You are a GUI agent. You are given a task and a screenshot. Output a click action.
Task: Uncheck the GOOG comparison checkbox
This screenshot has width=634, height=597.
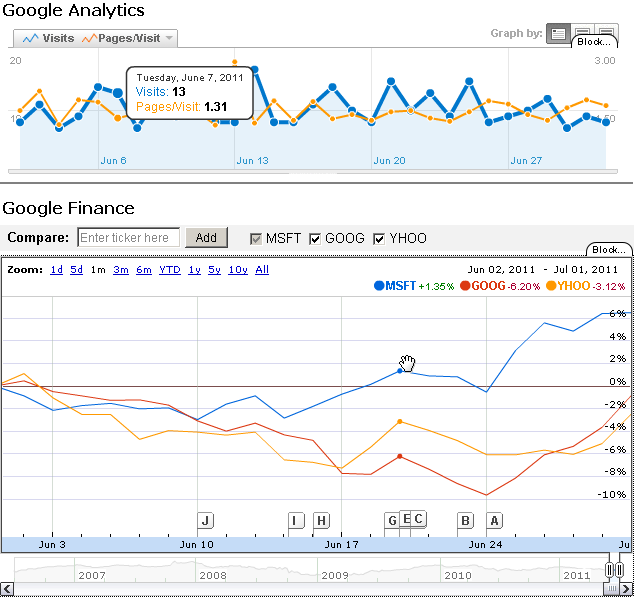pyautogui.click(x=315, y=238)
